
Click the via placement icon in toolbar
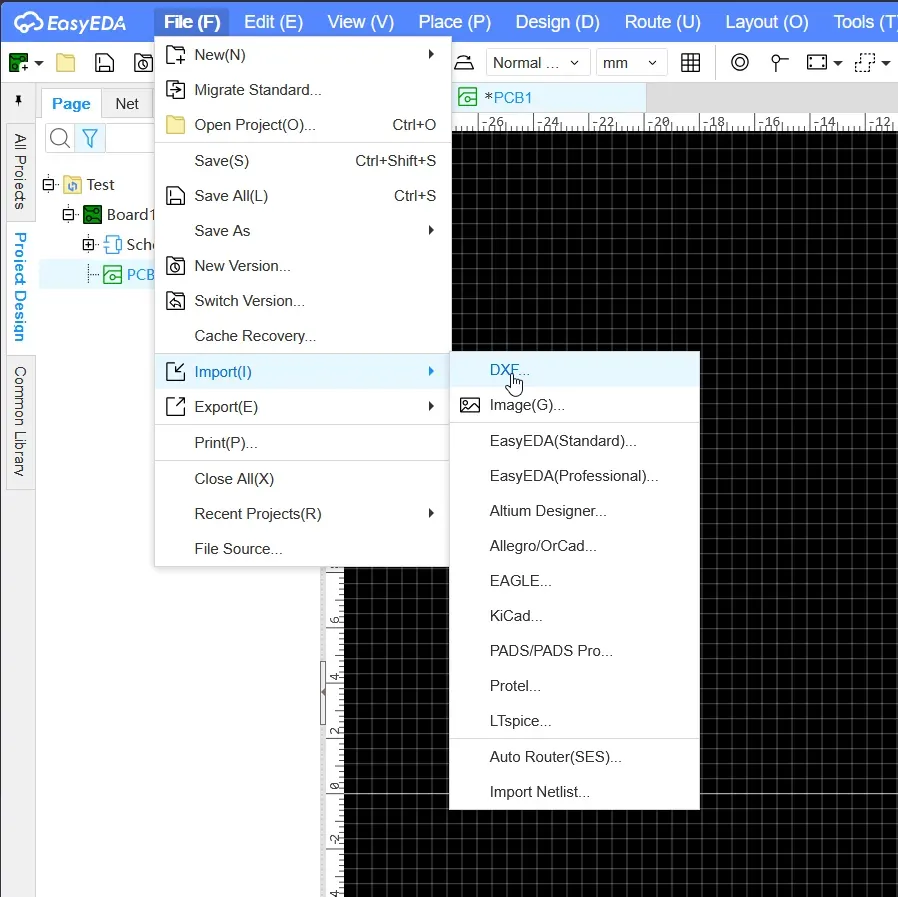pyautogui.click(x=740, y=63)
